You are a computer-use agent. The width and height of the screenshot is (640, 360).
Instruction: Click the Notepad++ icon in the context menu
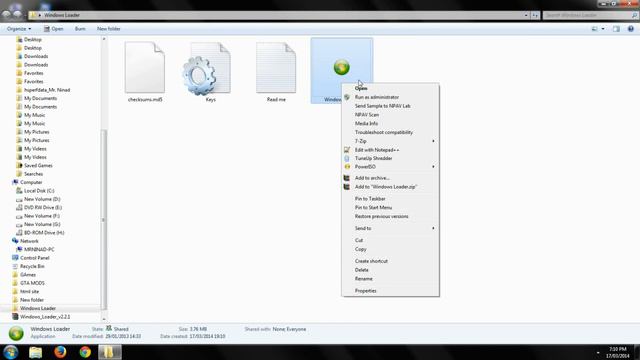pos(347,150)
